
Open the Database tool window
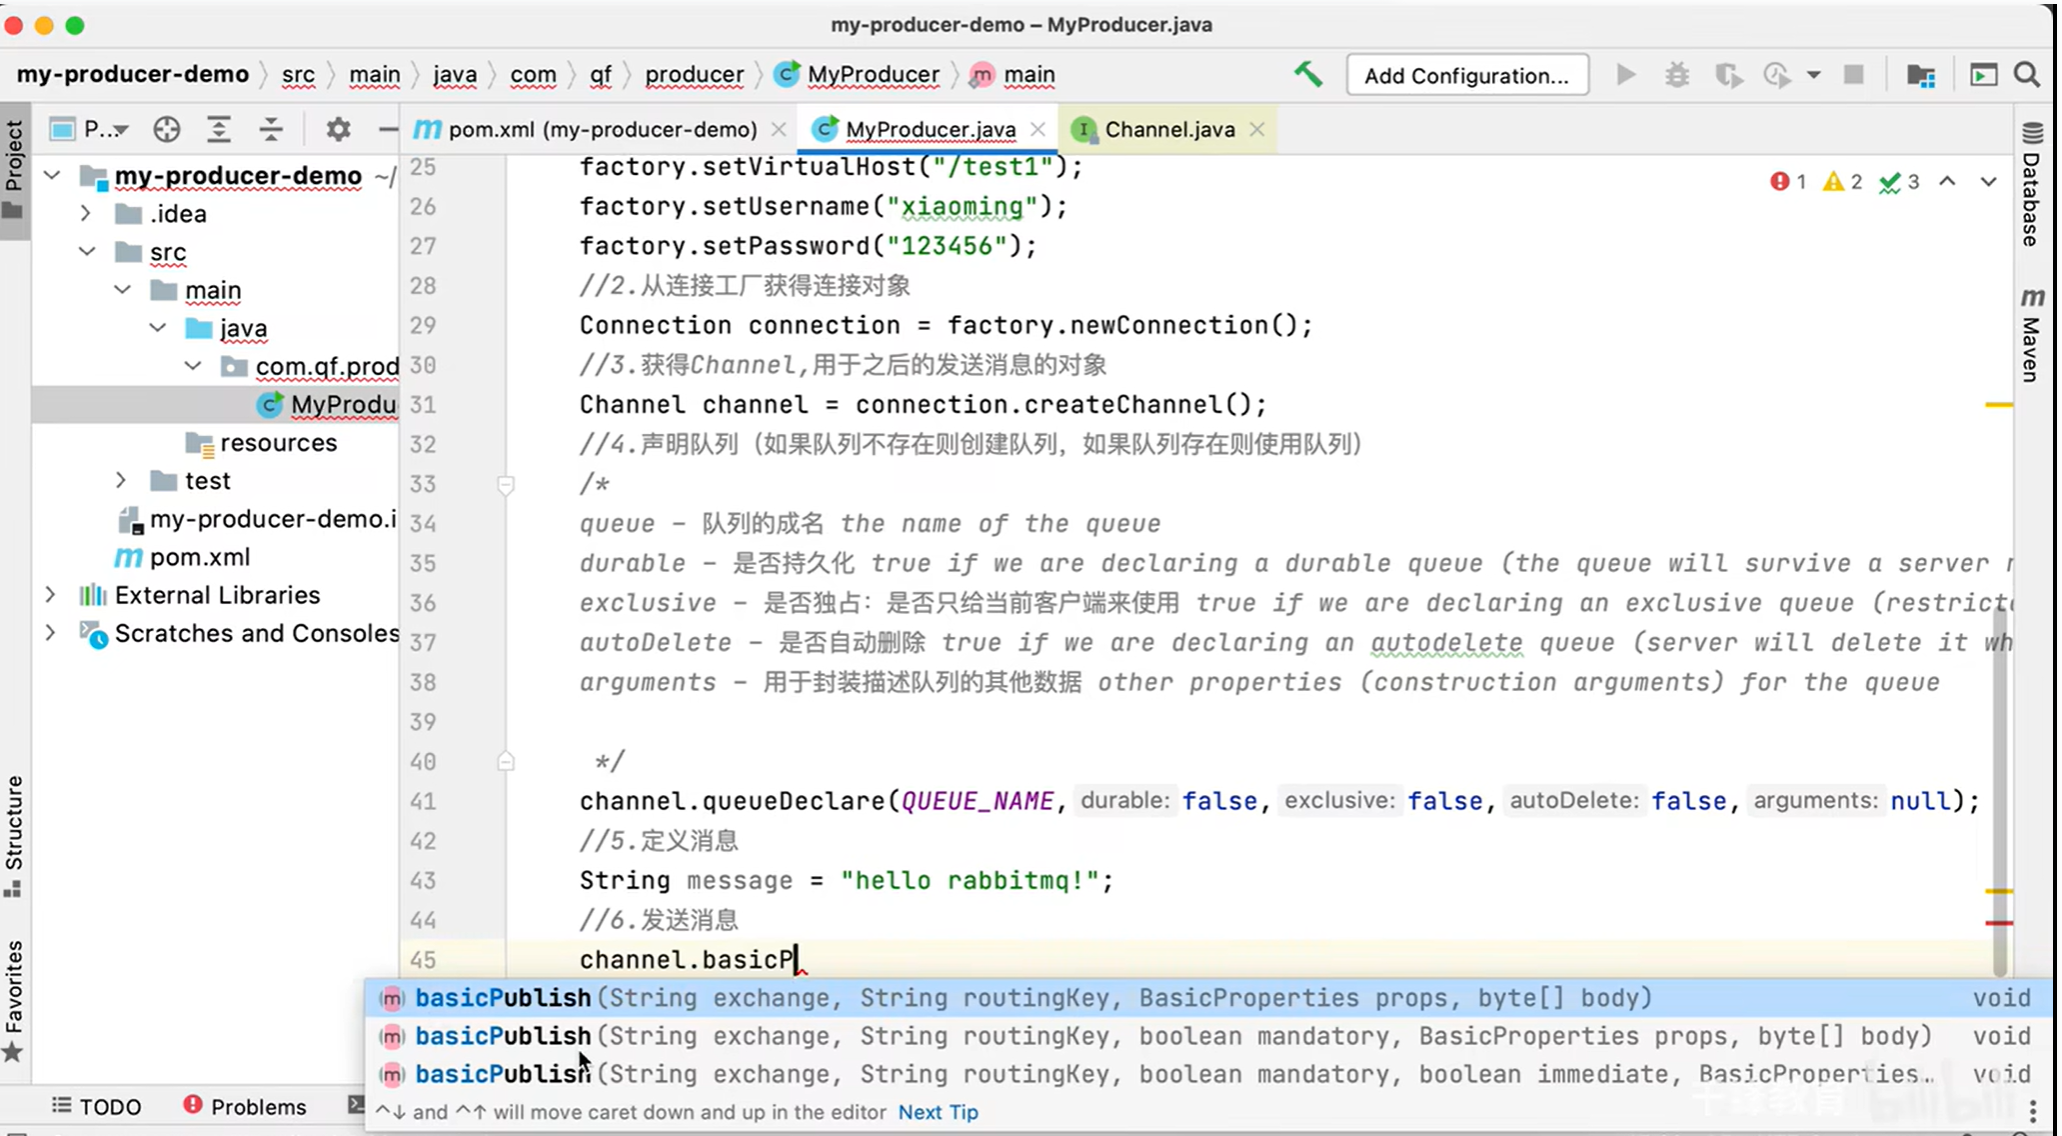coord(2031,188)
